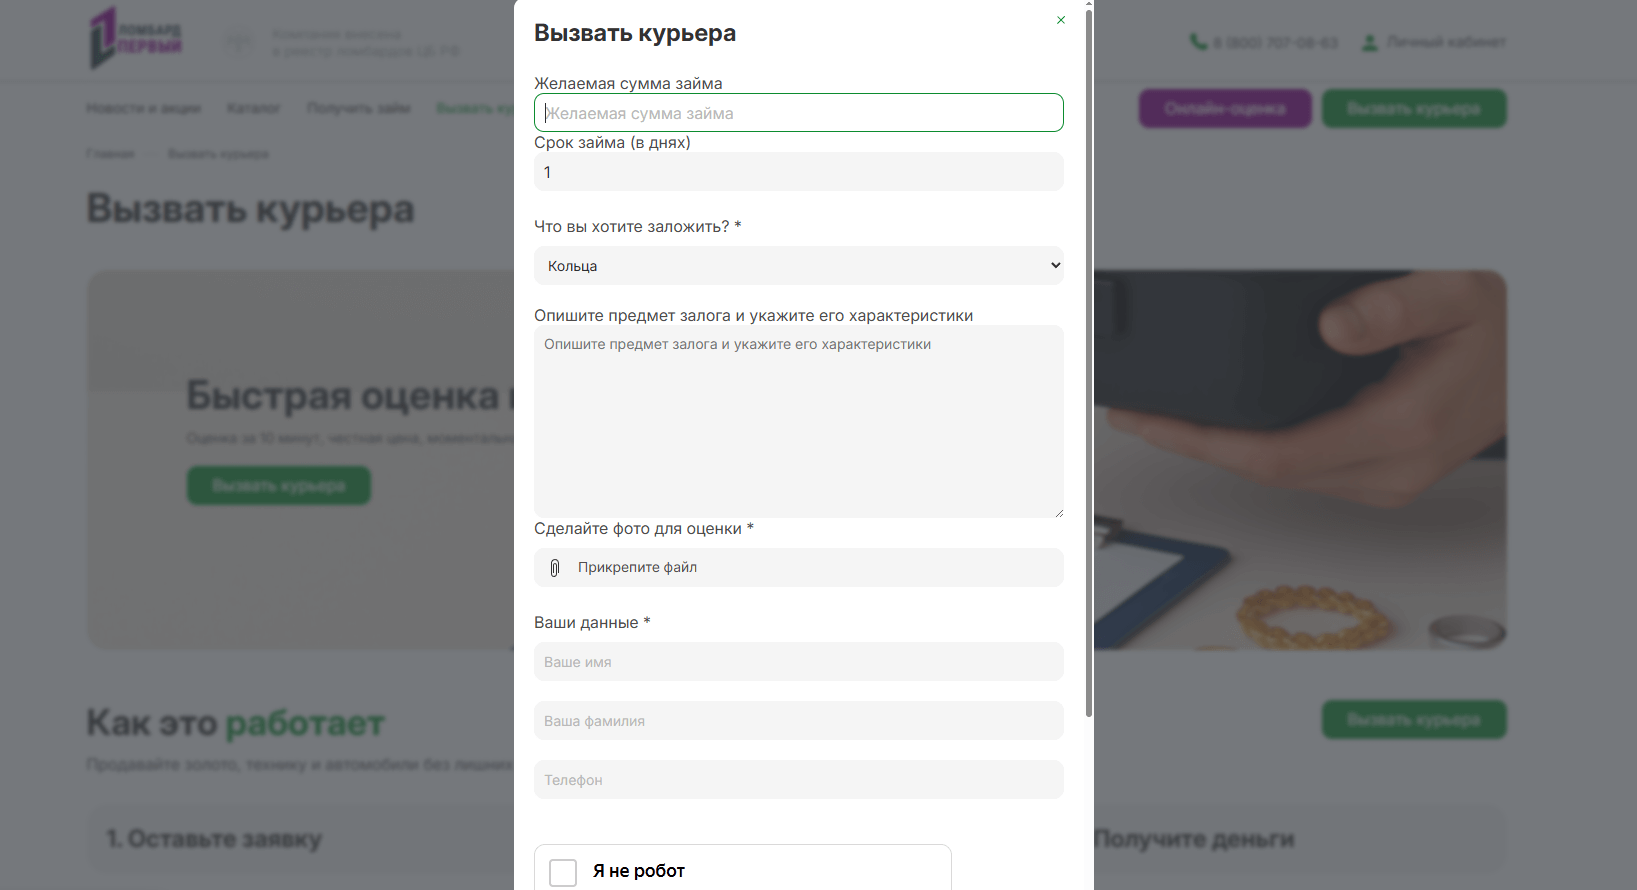1637x890 pixels.
Task: Click the user account icon in header
Action: [x=1370, y=42]
